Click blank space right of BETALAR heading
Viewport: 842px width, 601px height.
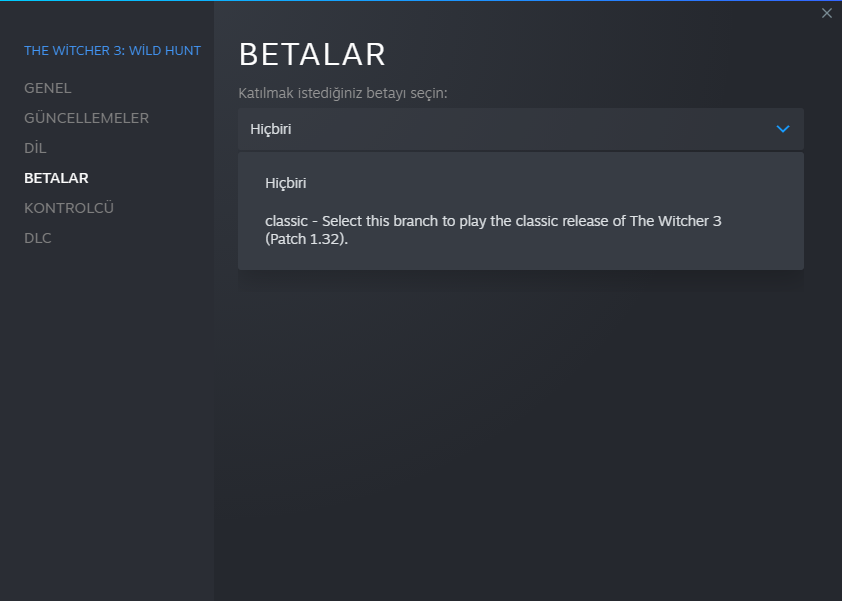[x=600, y=55]
